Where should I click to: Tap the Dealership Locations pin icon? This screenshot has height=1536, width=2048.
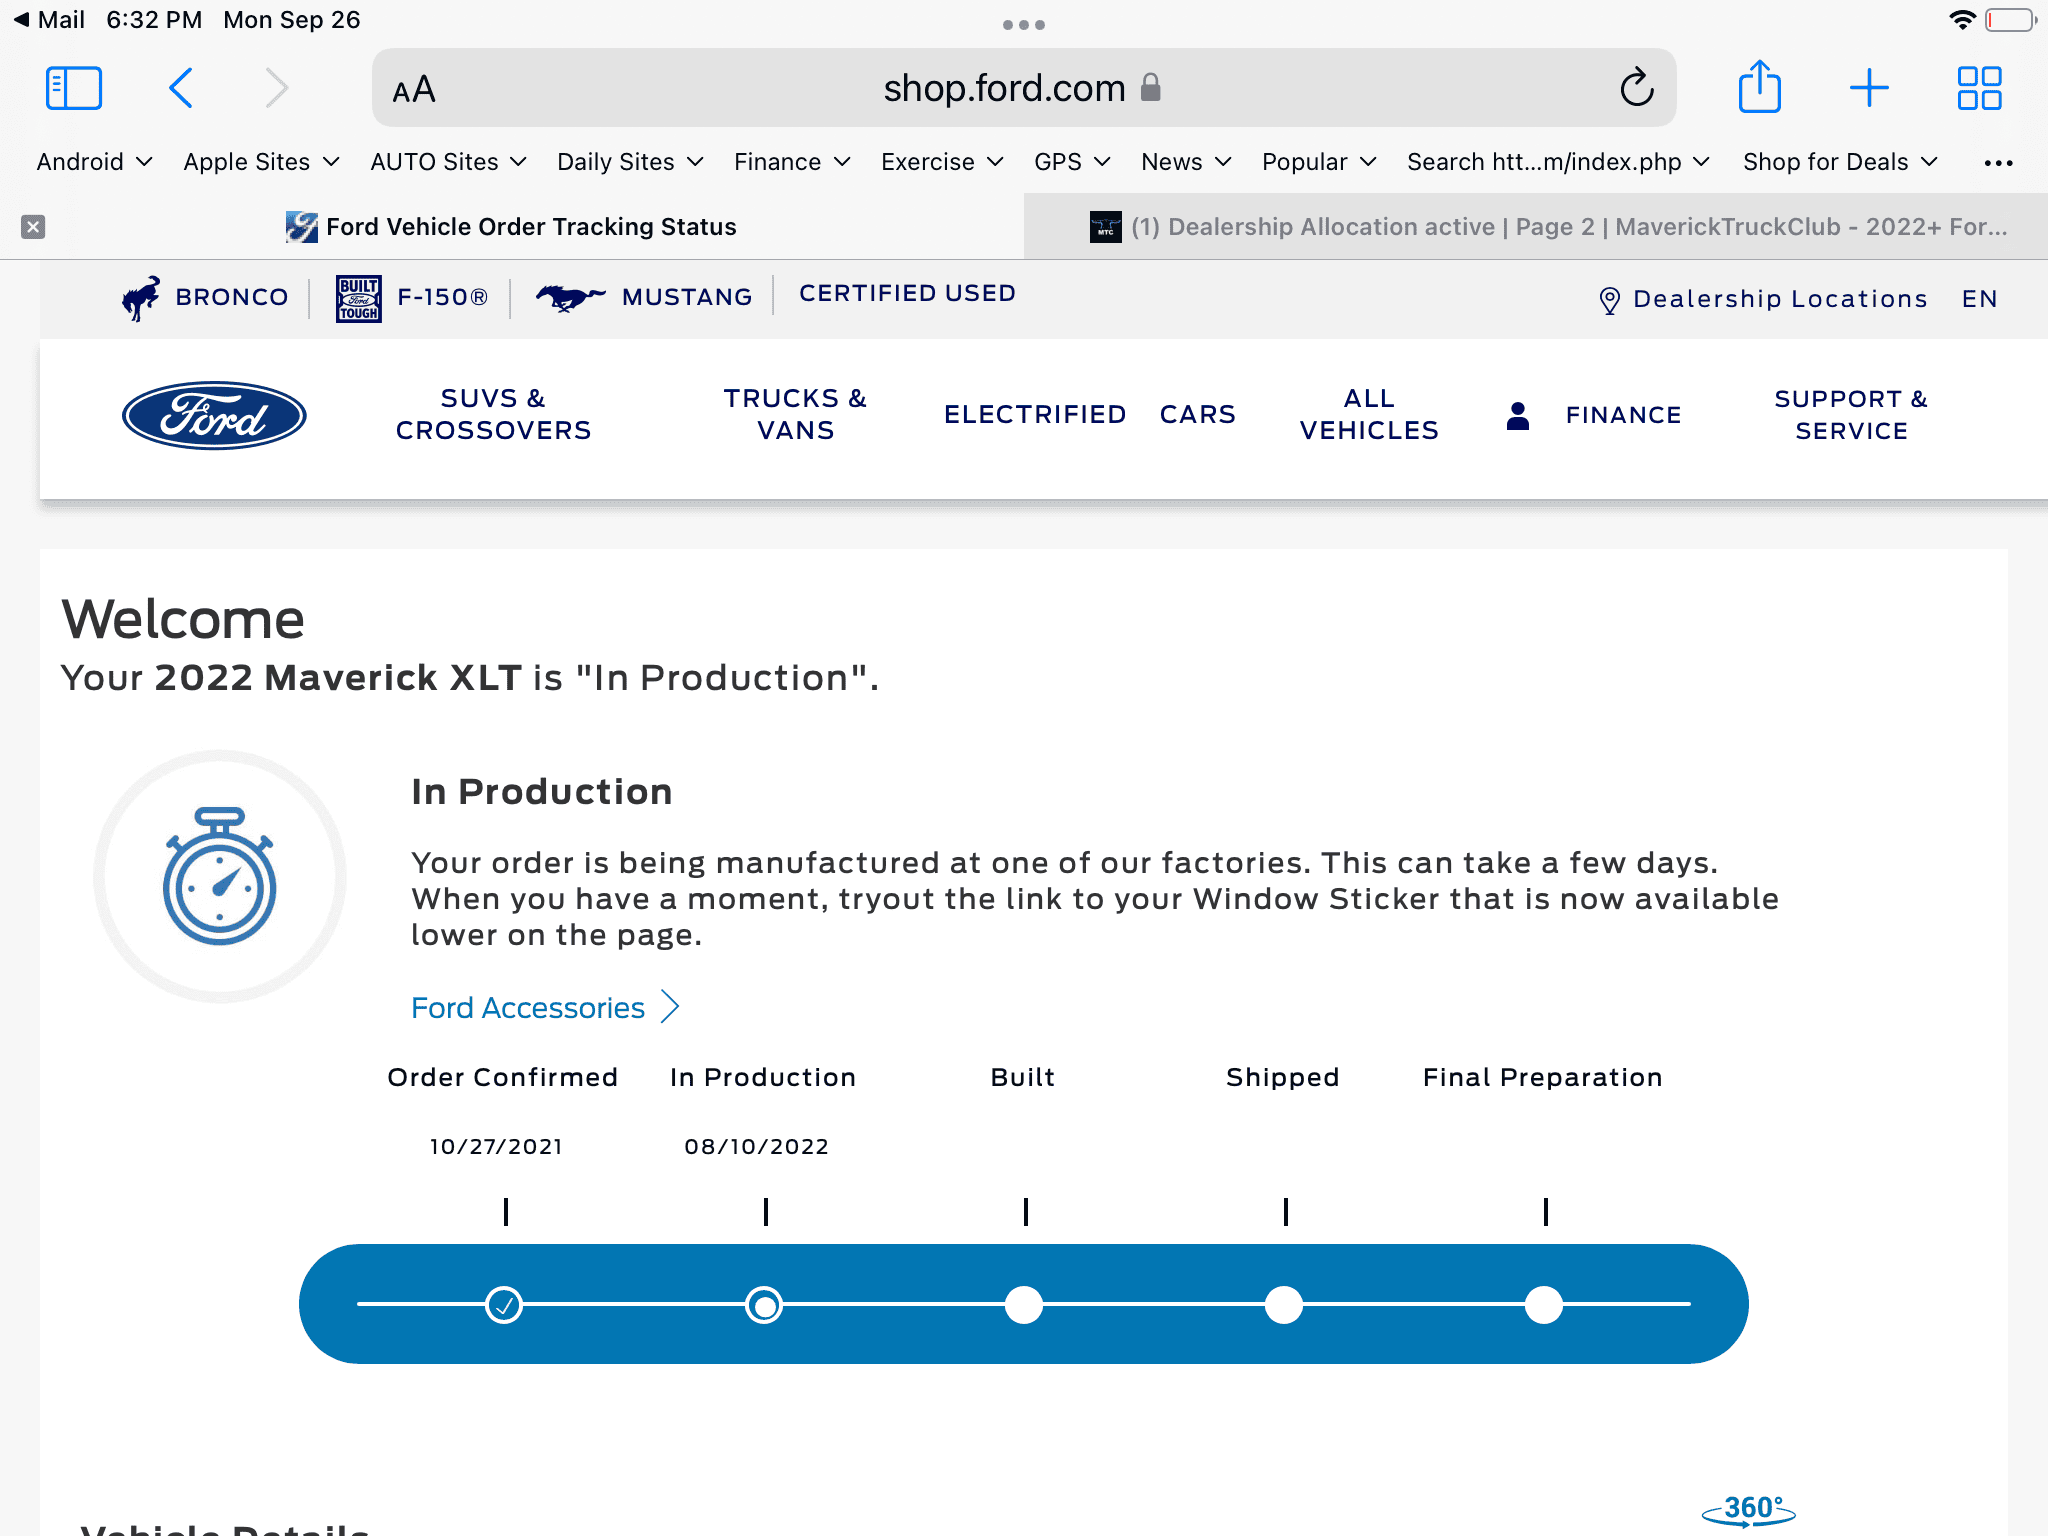1609,300
